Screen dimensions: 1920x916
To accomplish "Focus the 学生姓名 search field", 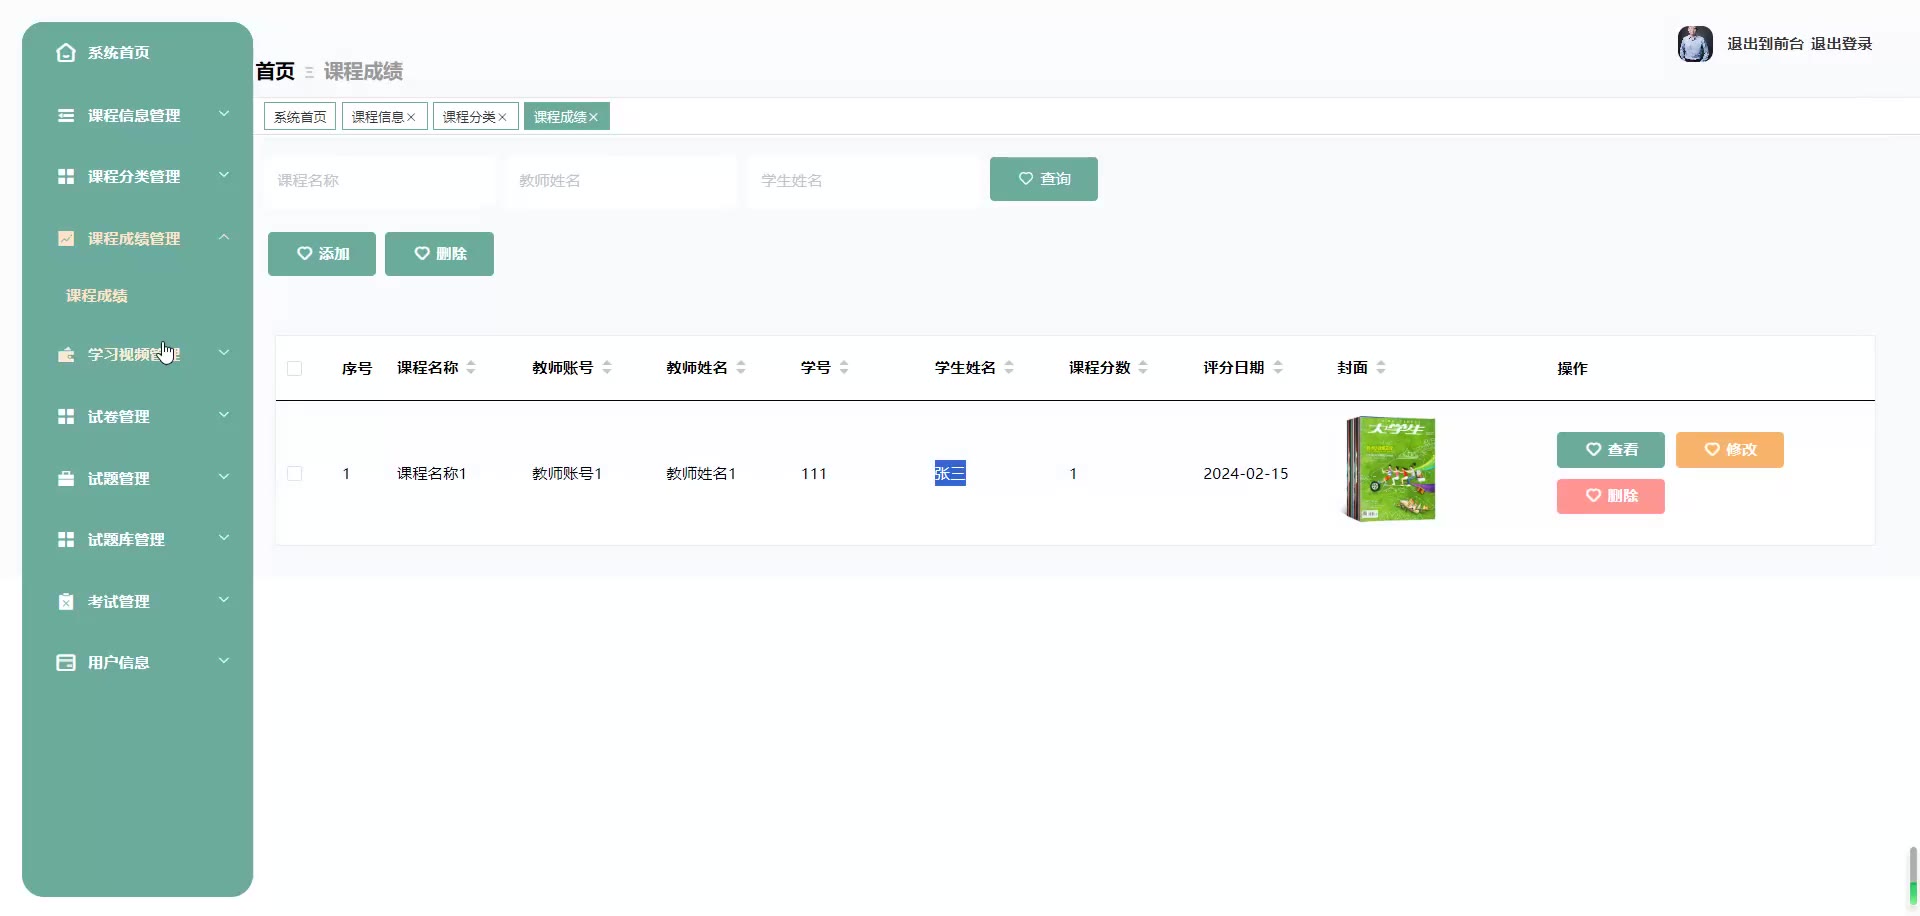I will click(x=863, y=181).
